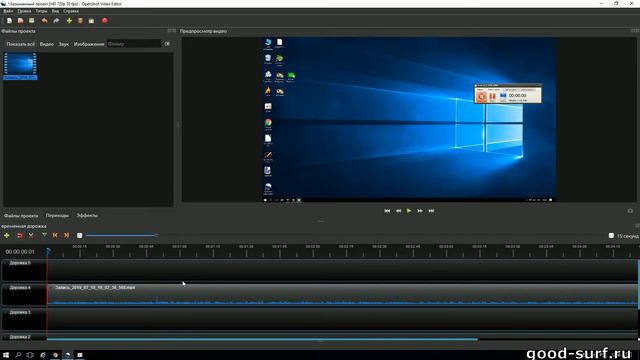
Task: Click the Open Project toolbar icon
Action: point(20,20)
